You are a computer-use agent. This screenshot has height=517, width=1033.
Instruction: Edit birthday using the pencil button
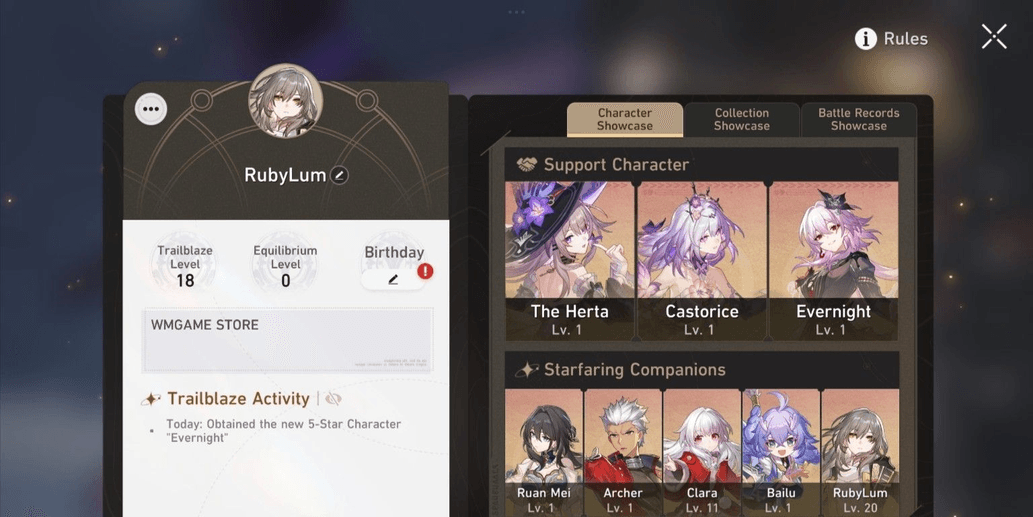coord(393,280)
